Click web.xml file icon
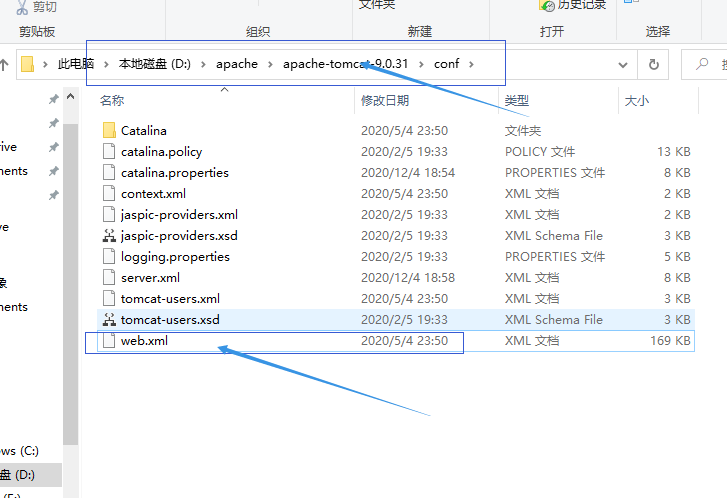This screenshot has width=727, height=498. point(109,340)
